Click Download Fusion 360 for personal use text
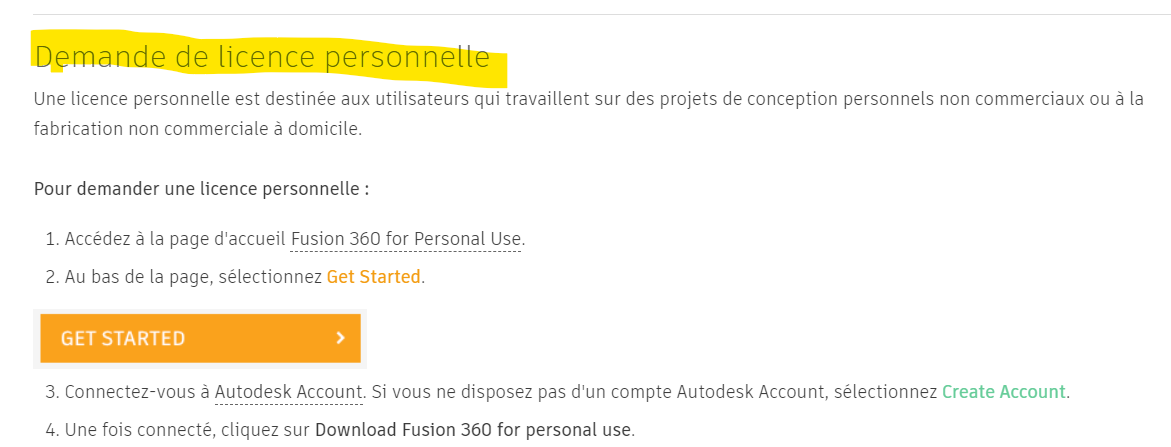1171x447 pixels. click(473, 430)
